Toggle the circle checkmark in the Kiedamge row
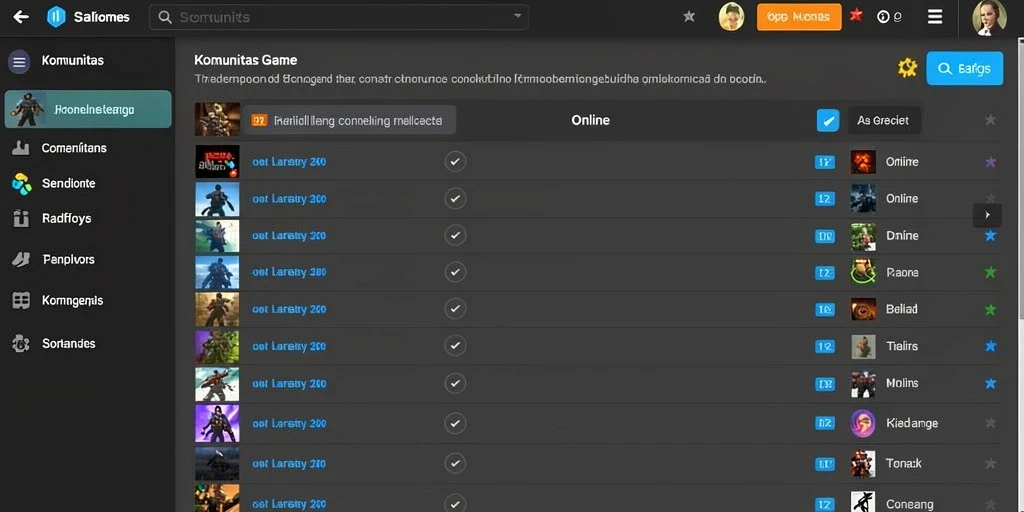This screenshot has height=512, width=1024. click(x=455, y=423)
